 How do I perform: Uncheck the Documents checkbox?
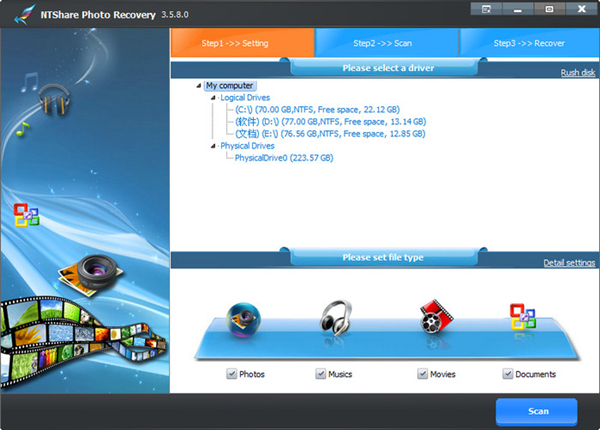pyautogui.click(x=508, y=374)
